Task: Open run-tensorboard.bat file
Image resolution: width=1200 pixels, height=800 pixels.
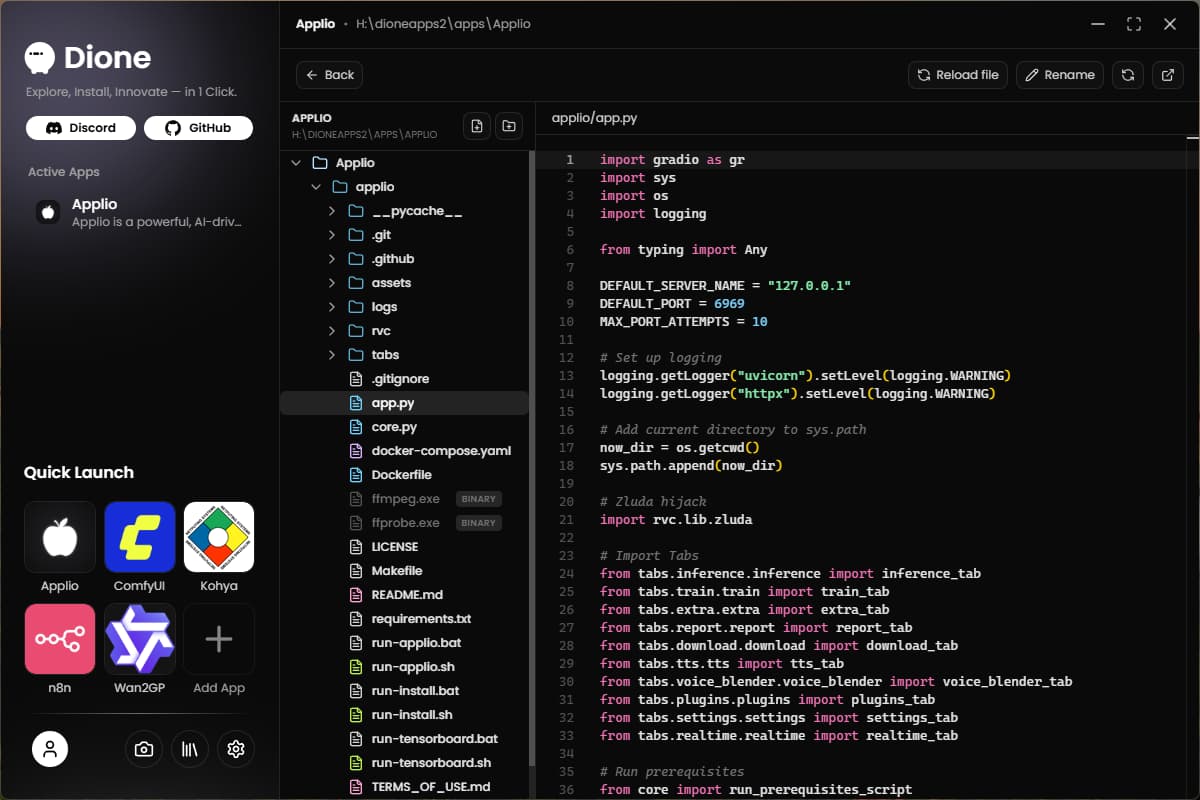Action: tap(404, 739)
